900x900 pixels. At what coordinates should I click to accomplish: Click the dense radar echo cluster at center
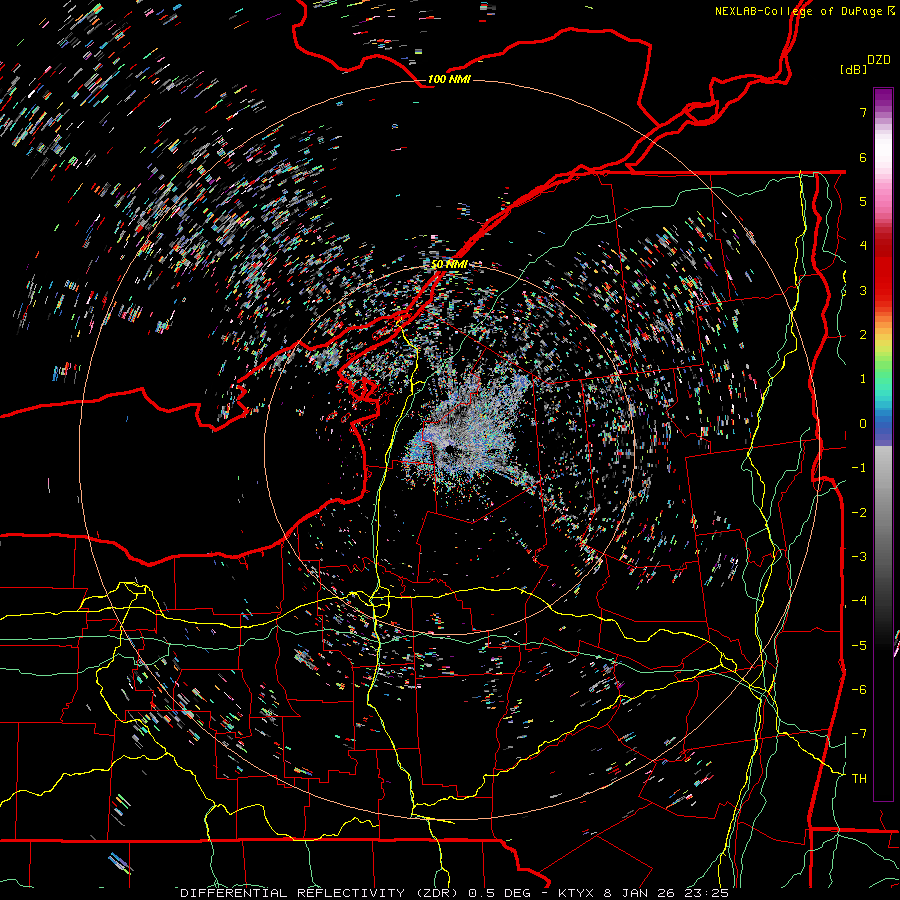(x=468, y=430)
